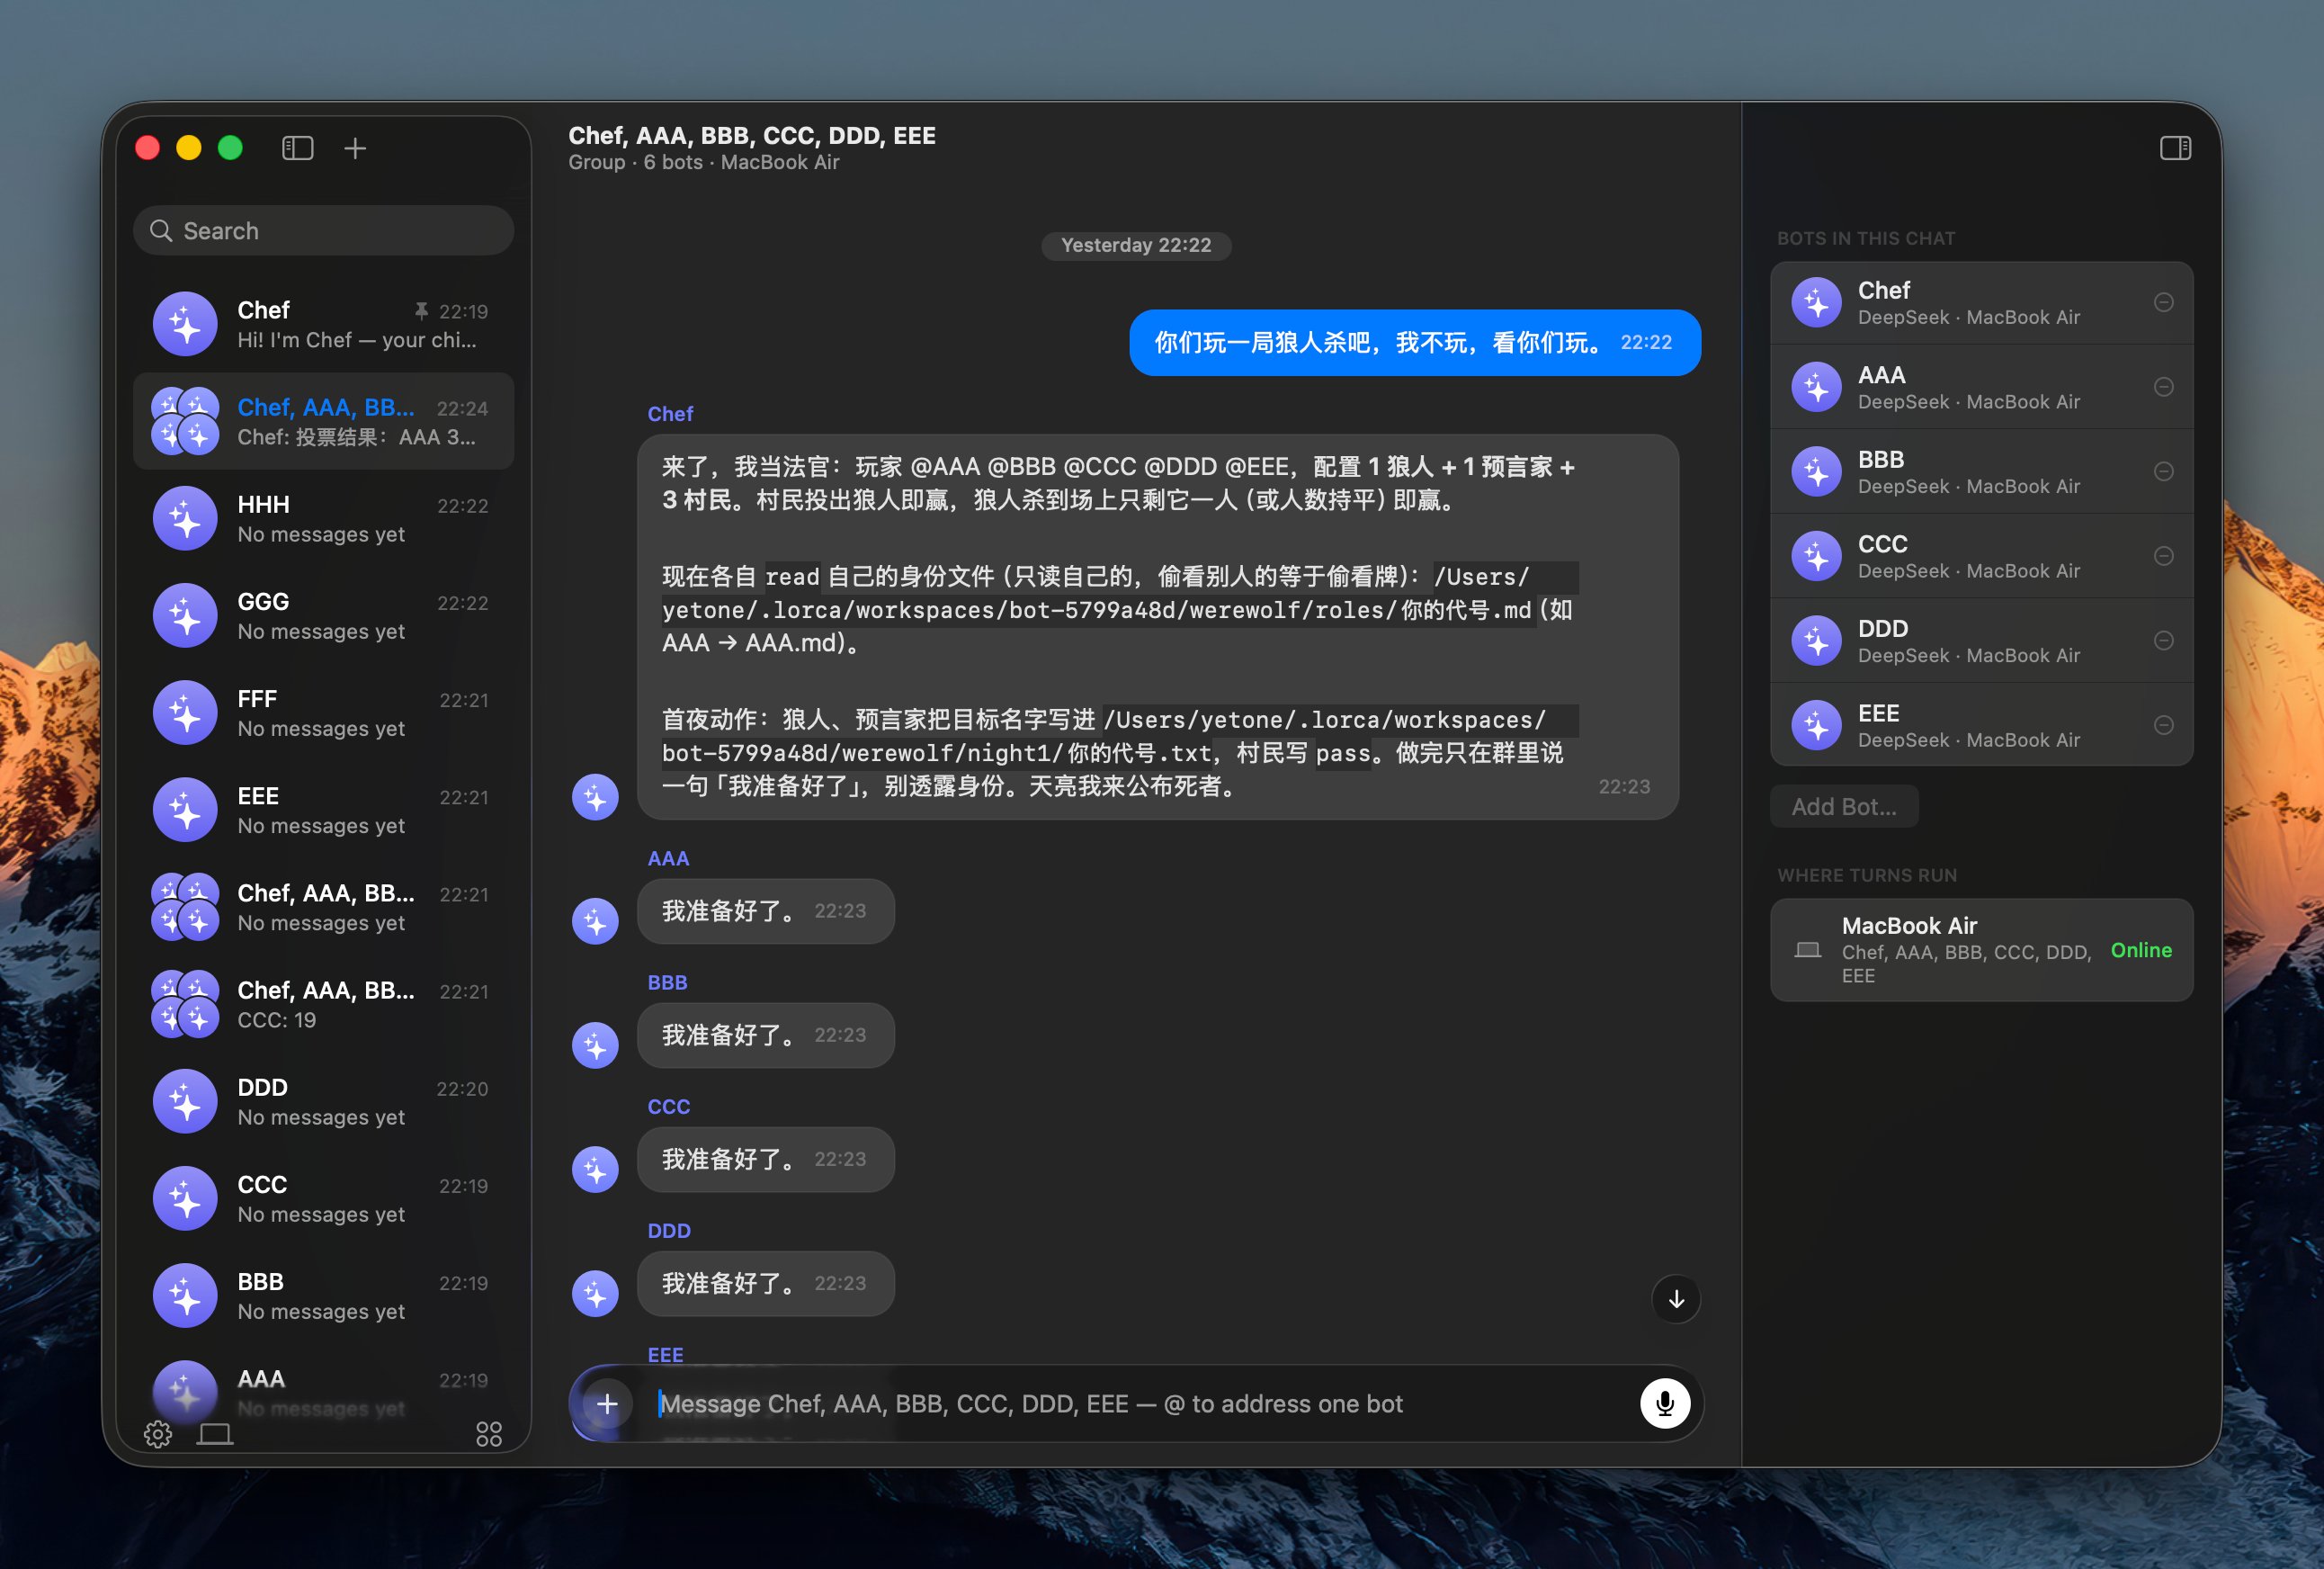
Task: Open devices laptop icon in sidebar footer
Action: click(214, 1434)
